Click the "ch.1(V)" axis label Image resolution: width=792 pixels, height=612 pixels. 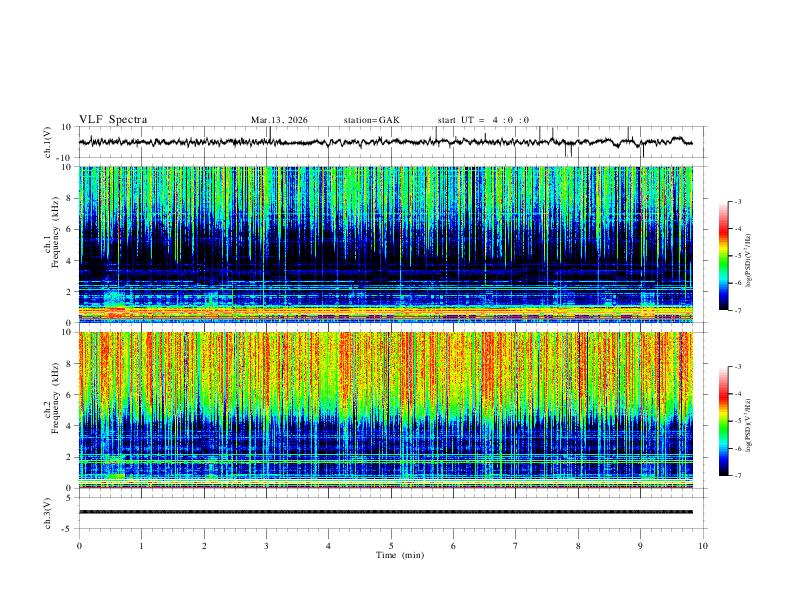tap(48, 142)
